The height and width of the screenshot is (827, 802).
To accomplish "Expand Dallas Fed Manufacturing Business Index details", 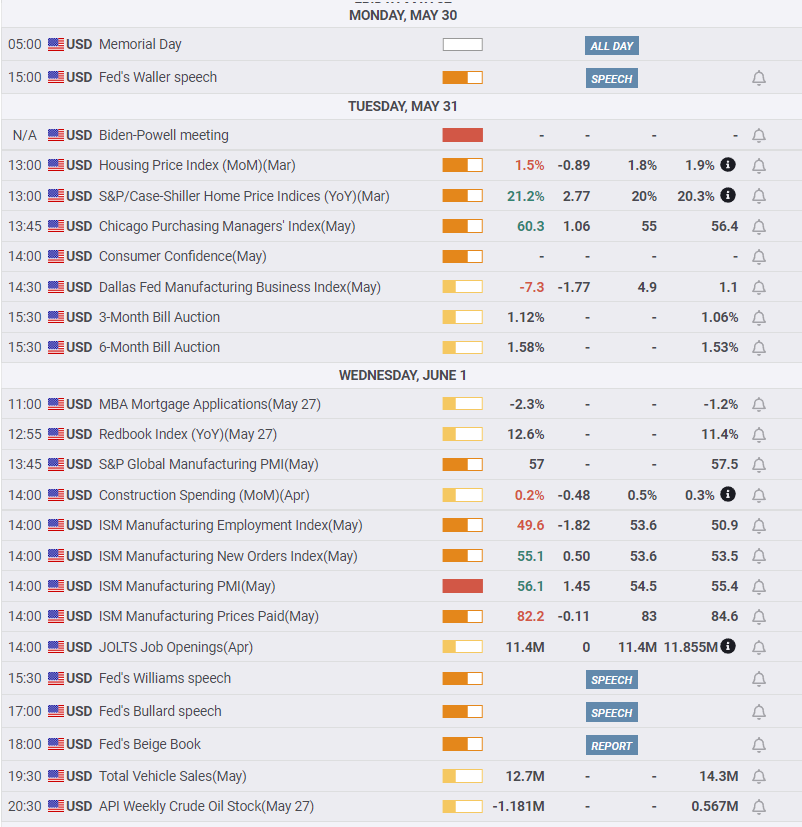I will click(239, 287).
